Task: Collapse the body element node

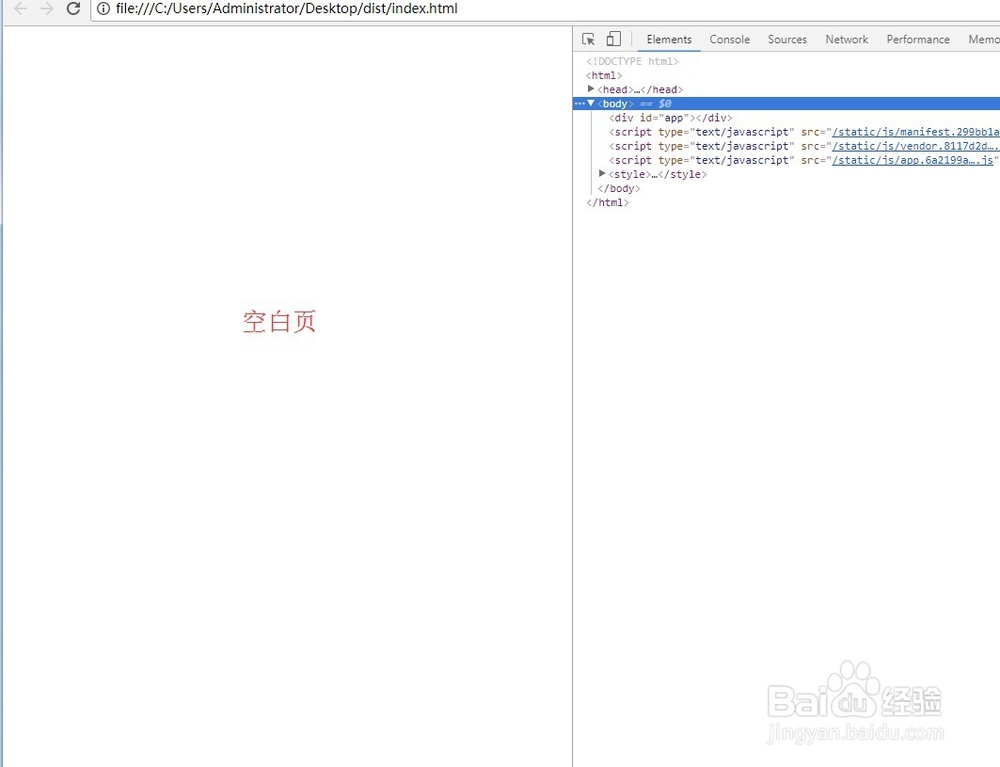Action: point(591,103)
